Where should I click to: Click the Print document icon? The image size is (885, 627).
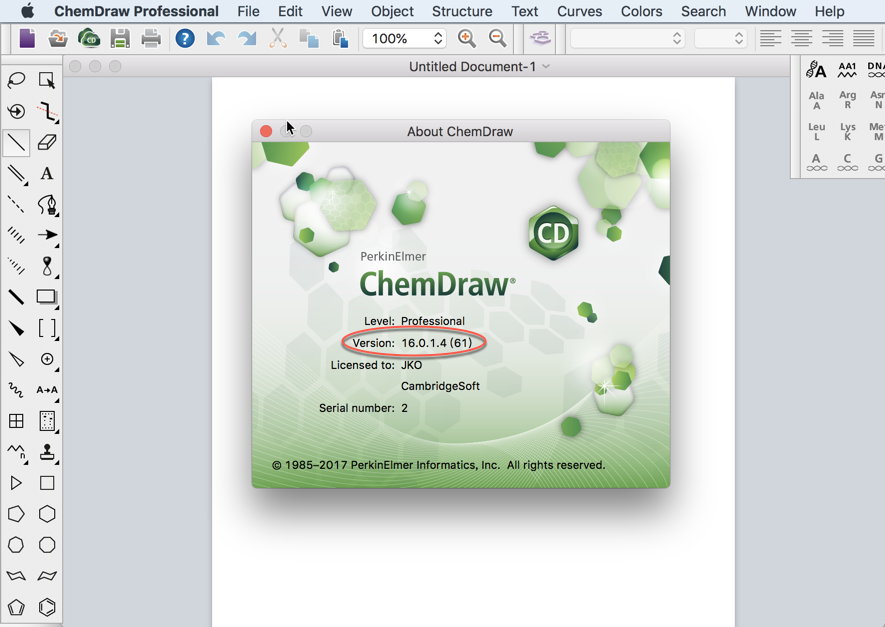[x=149, y=38]
